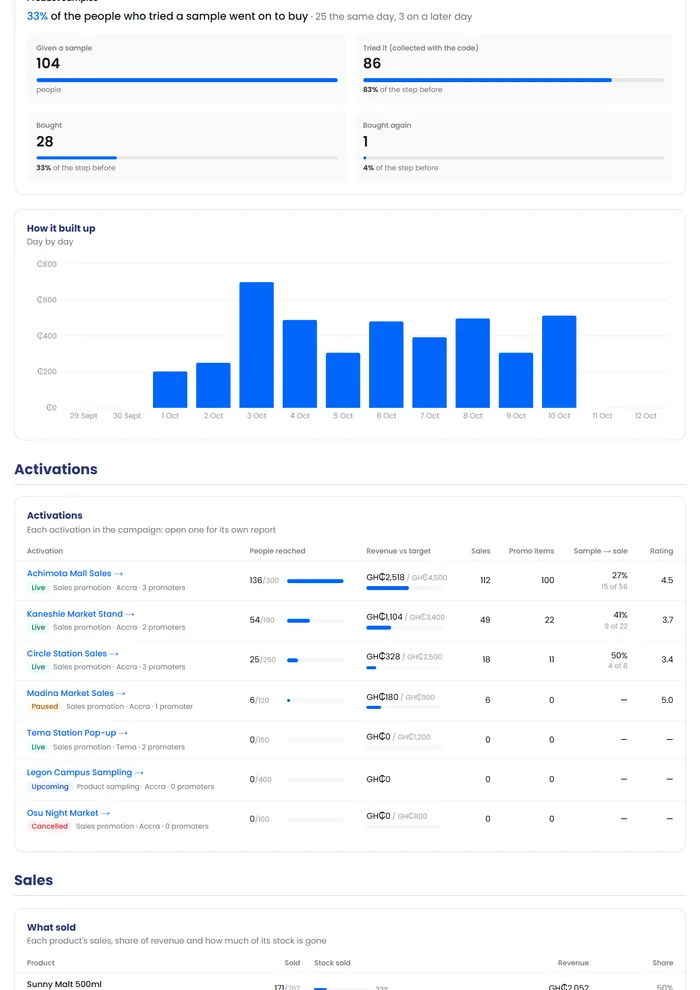The width and height of the screenshot is (700, 990).
Task: Click the '112' sales count for Achimota
Action: (485, 580)
